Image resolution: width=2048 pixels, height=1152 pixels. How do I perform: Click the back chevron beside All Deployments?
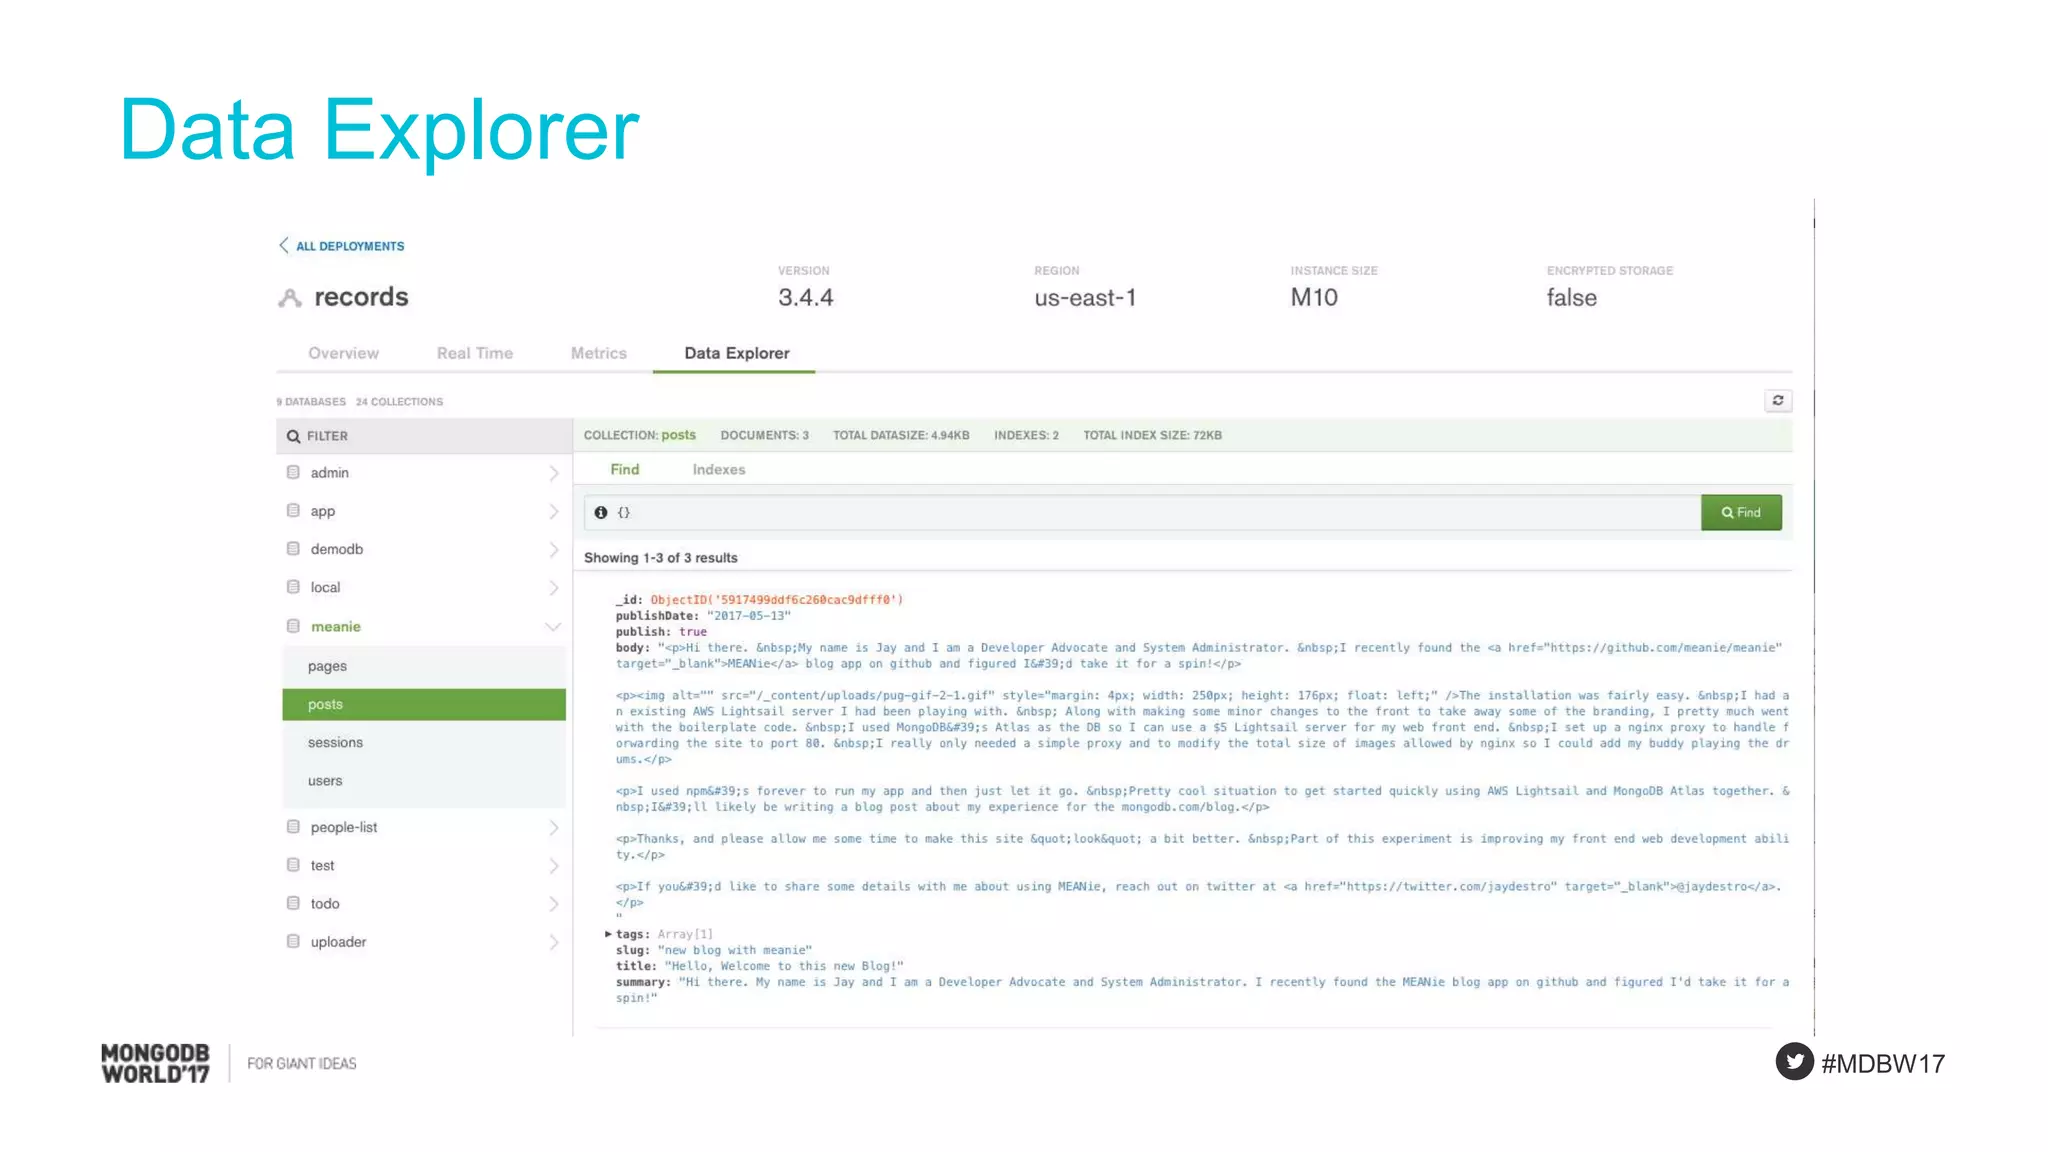coord(283,245)
